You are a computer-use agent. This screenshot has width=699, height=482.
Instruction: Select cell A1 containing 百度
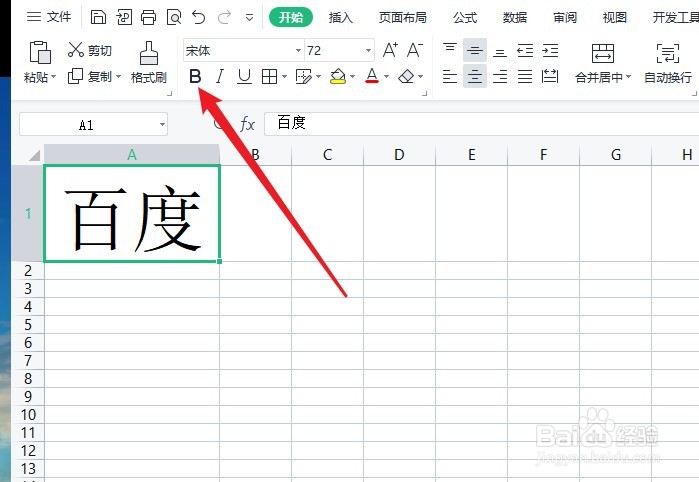132,213
